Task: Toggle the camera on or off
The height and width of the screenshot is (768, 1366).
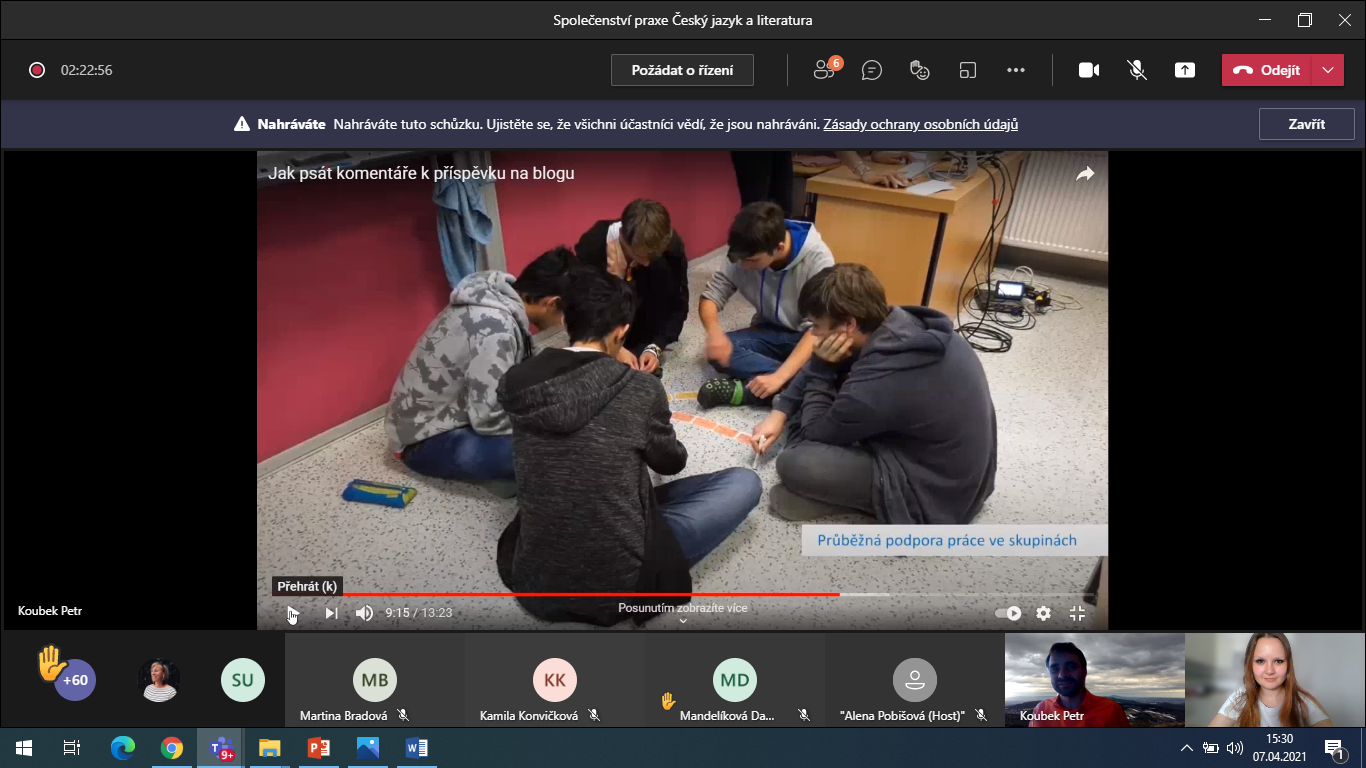Action: point(1088,70)
